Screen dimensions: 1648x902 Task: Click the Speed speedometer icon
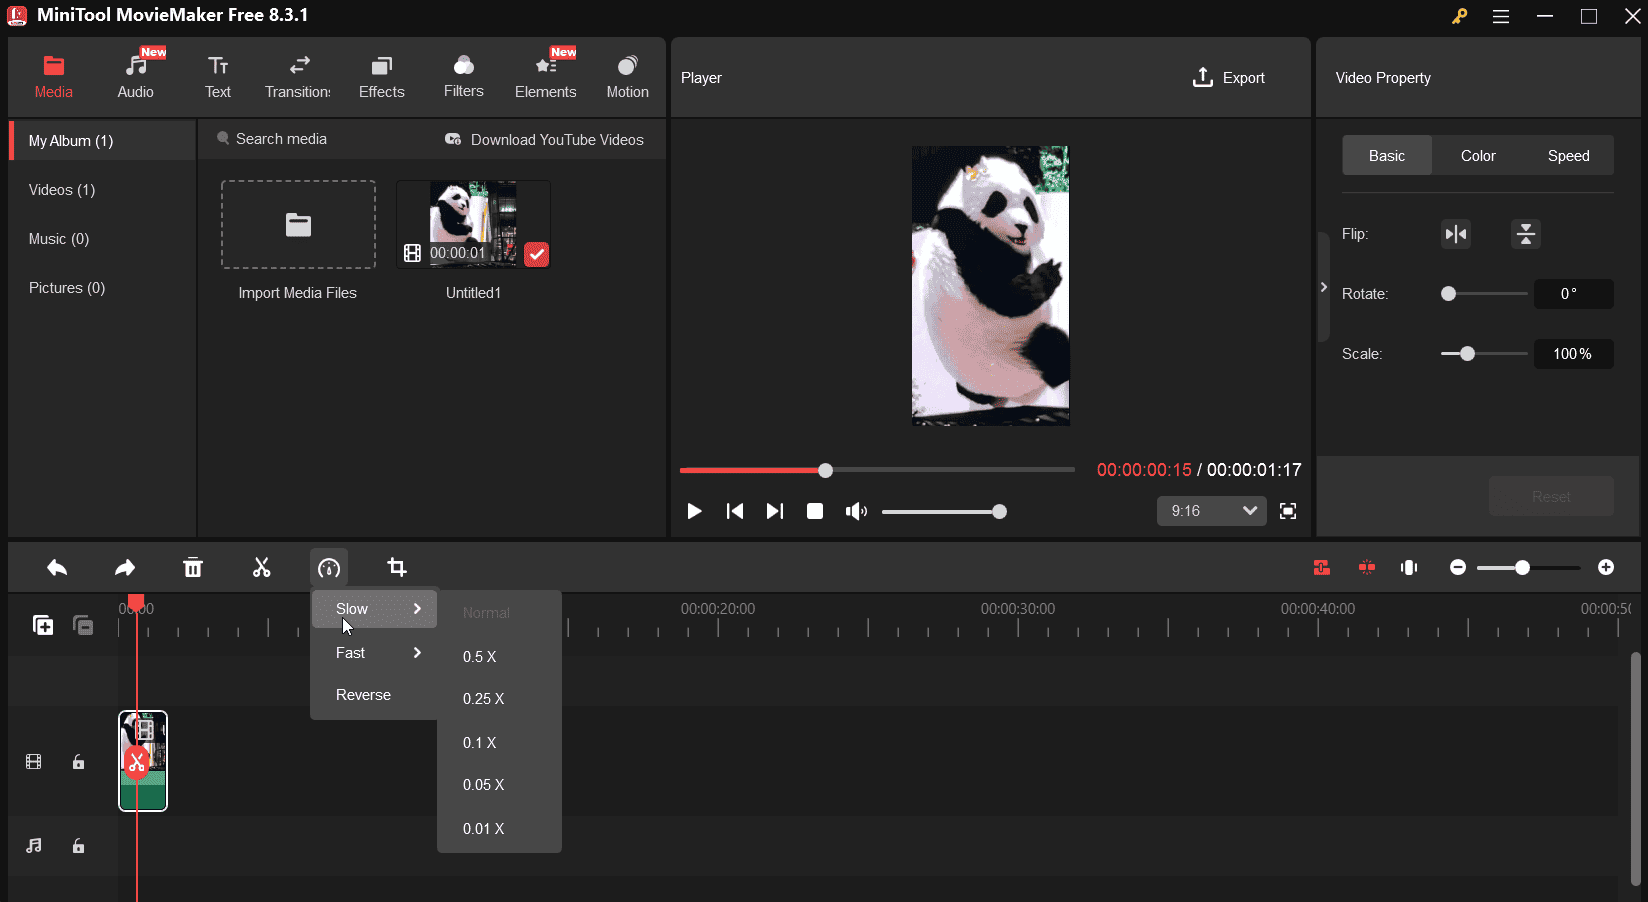(329, 567)
